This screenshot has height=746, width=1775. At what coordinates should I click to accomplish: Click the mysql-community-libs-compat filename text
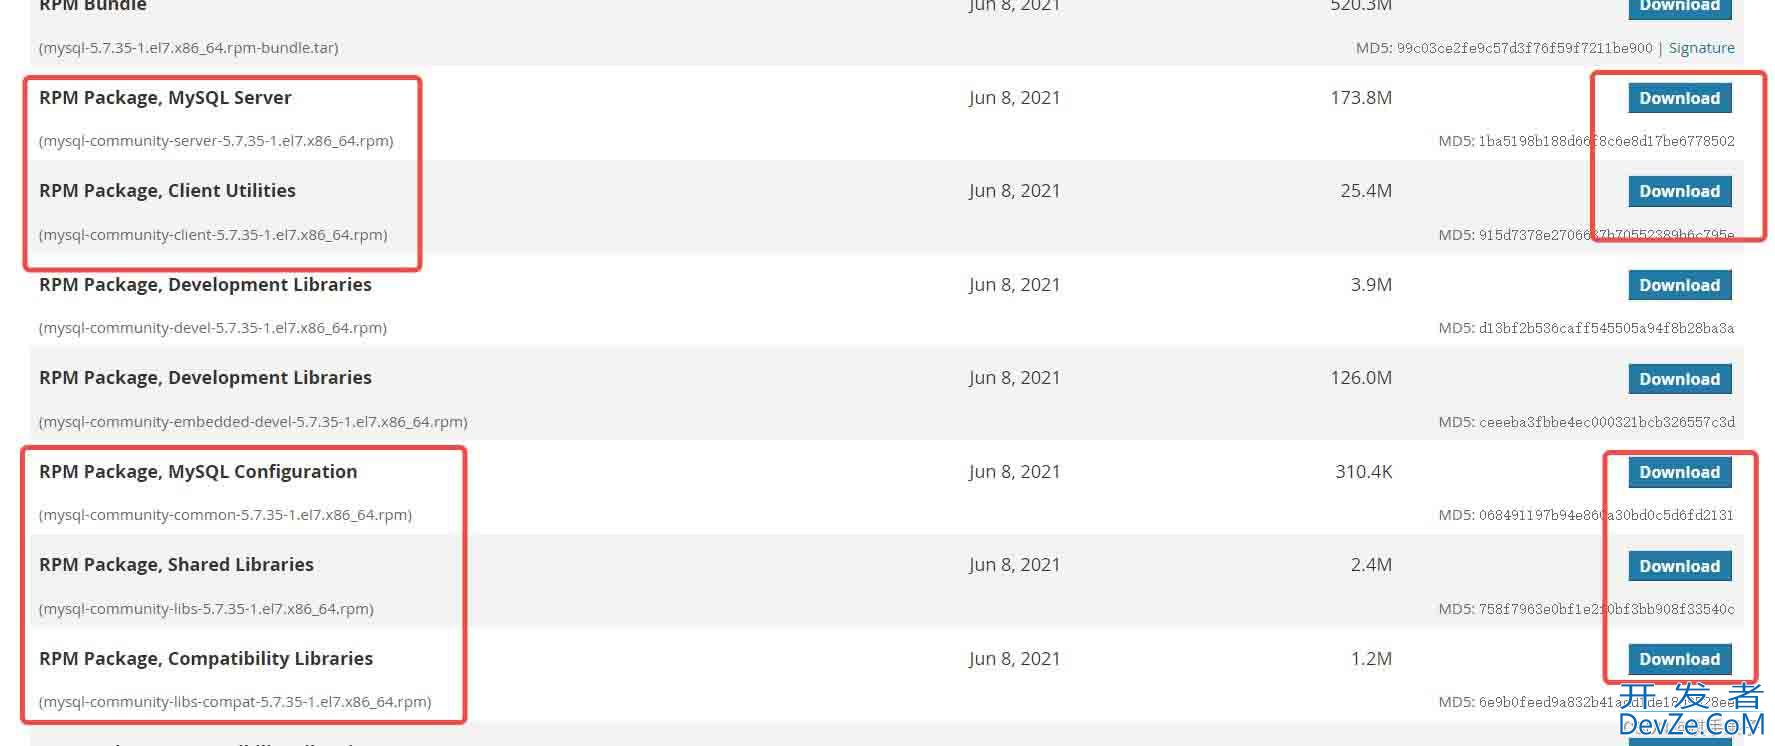[235, 702]
